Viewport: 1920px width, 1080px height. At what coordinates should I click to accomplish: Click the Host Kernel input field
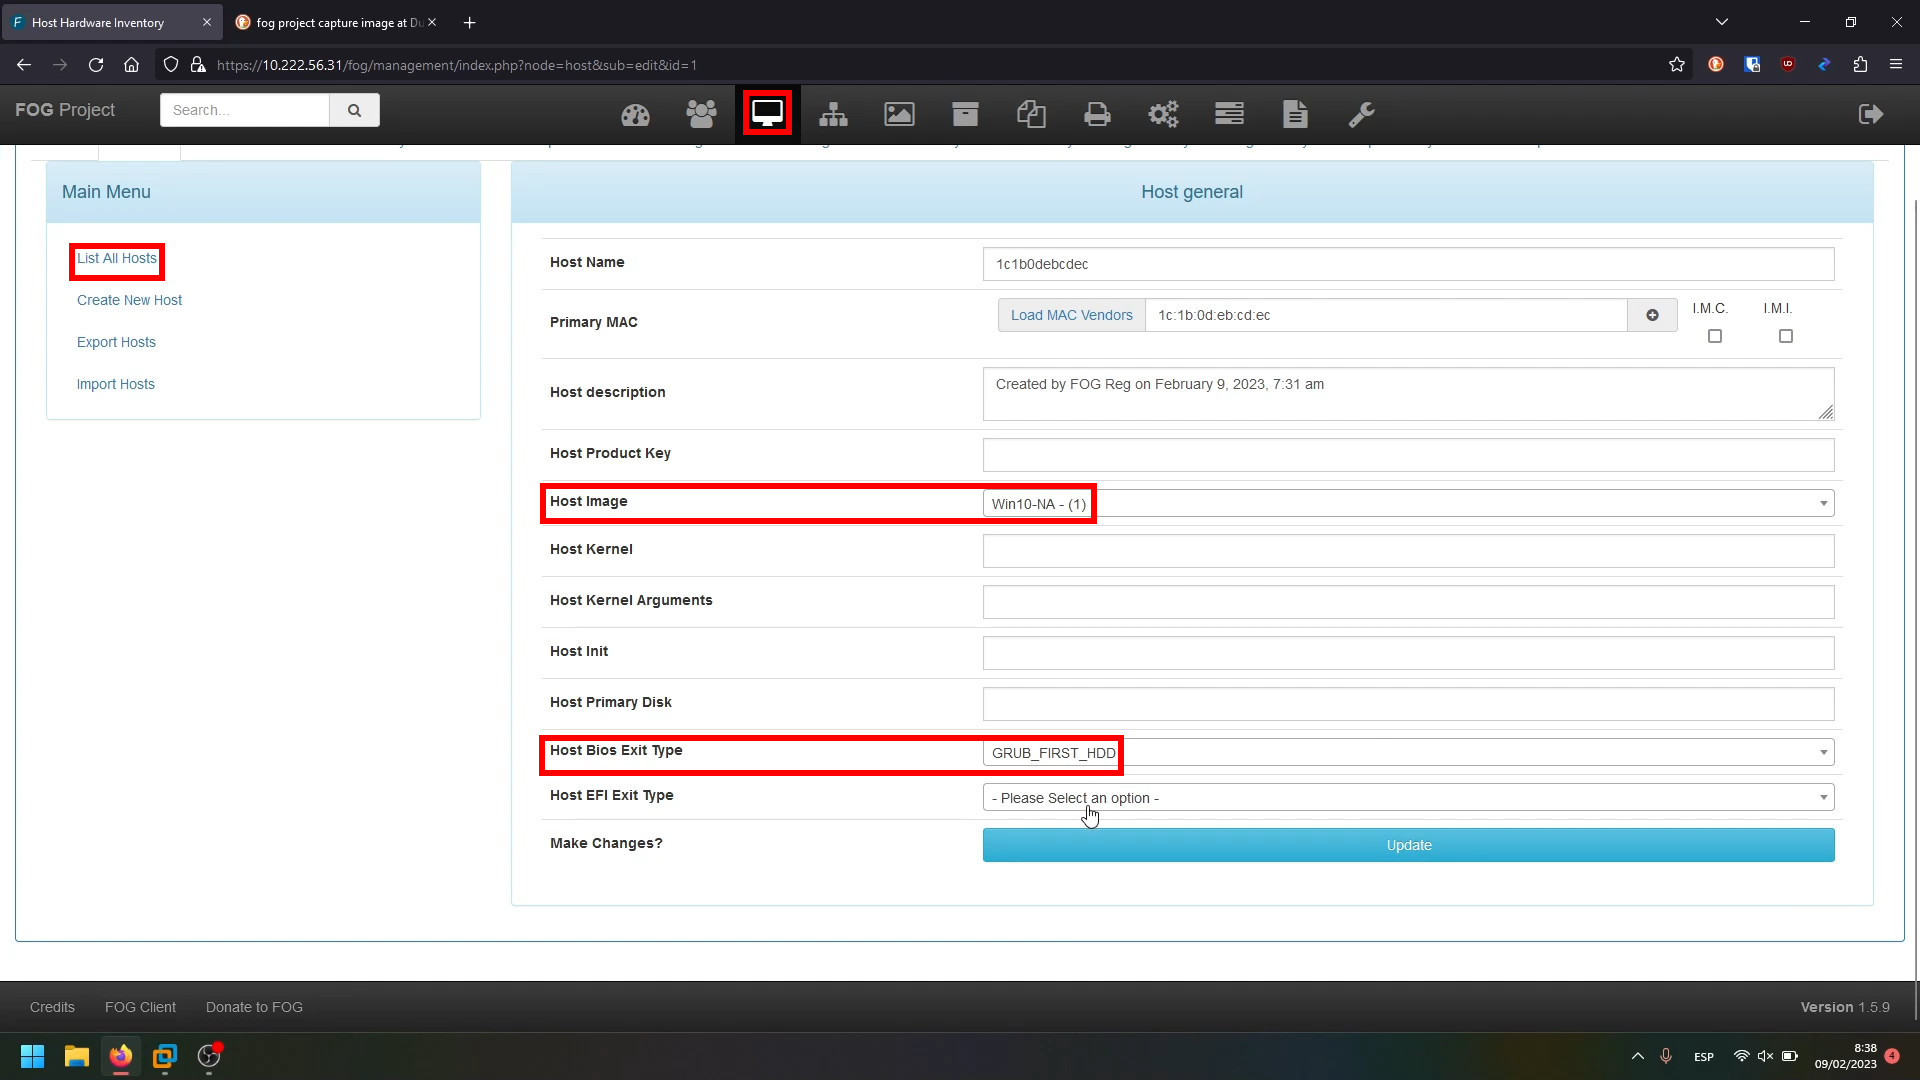click(1408, 551)
